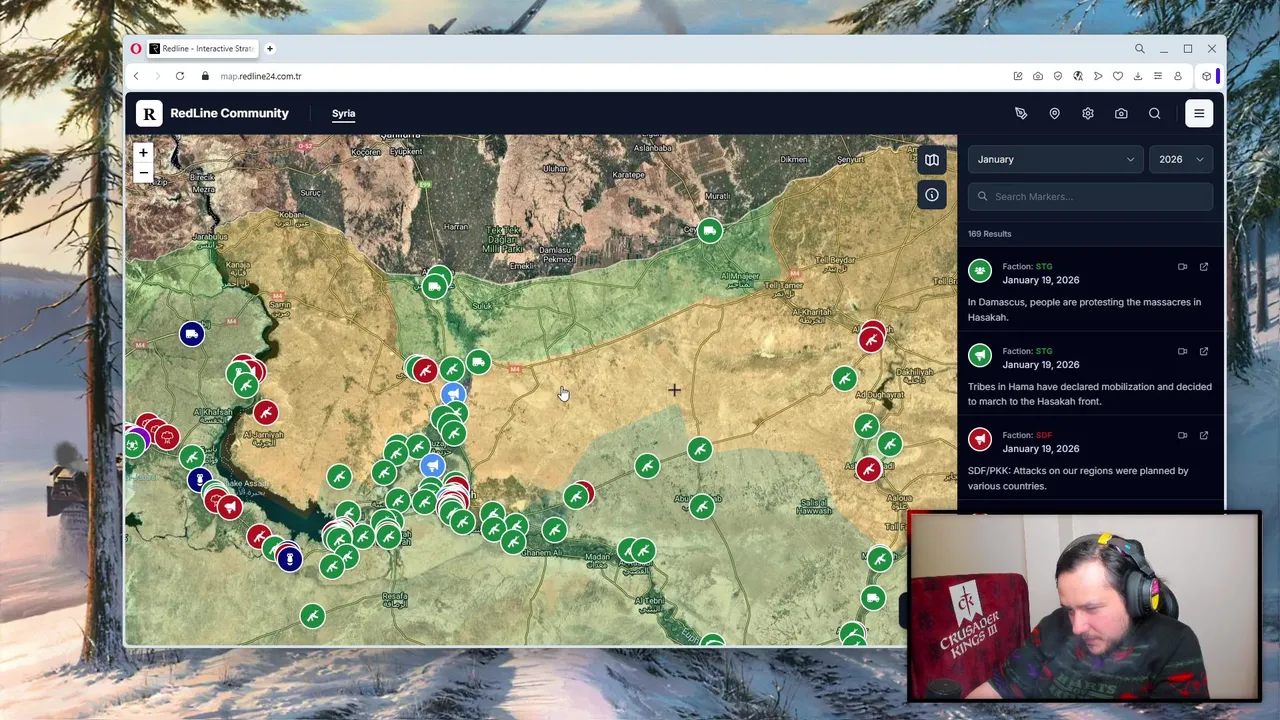Viewport: 1280px width, 720px height.
Task: Toggle the map layers icon
Action: 932,160
